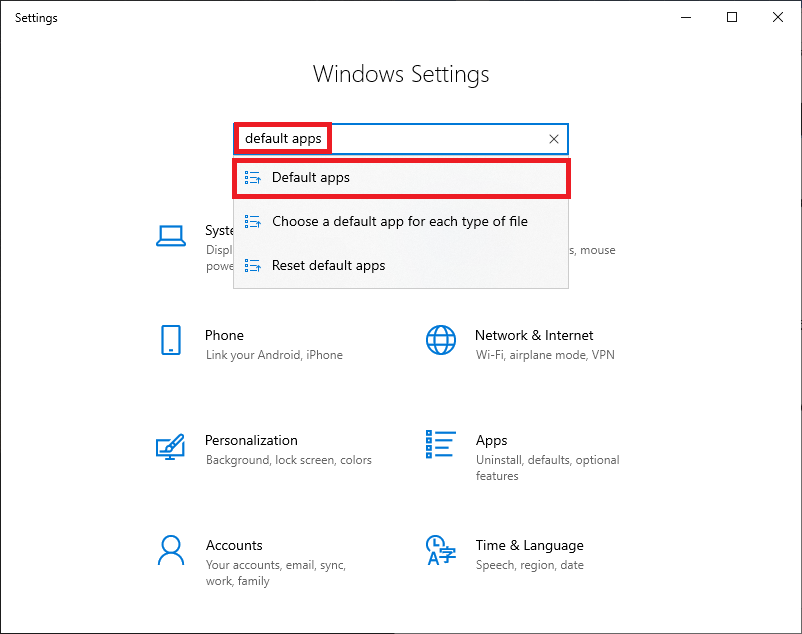Click the Apps list icon

440,444
